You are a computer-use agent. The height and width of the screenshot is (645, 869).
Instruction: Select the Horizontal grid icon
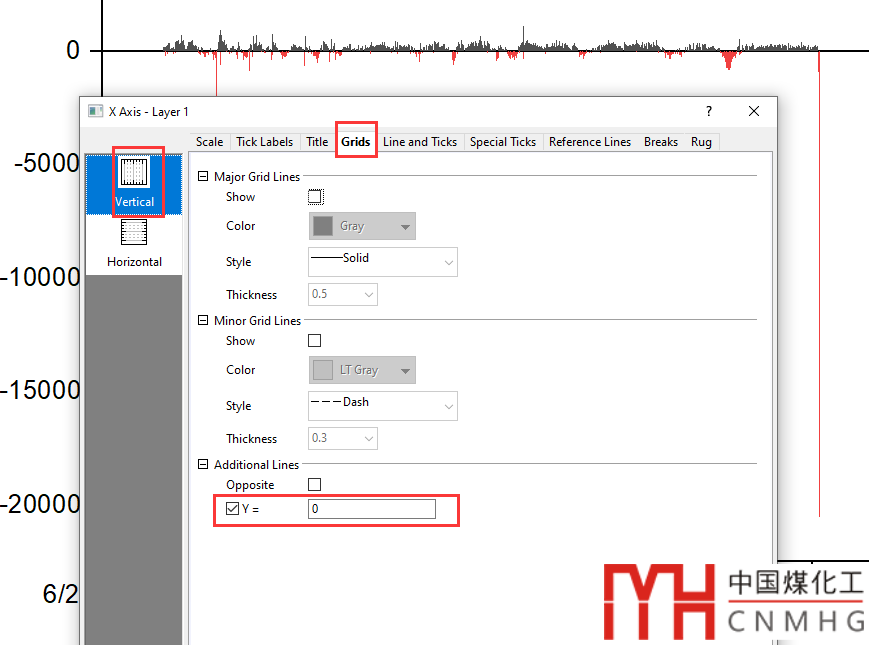point(134,244)
